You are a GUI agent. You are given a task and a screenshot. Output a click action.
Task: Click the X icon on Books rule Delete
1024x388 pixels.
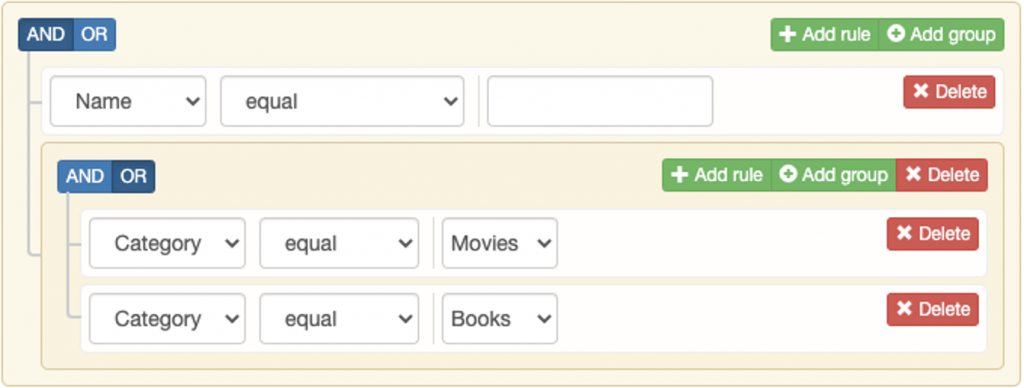(904, 308)
